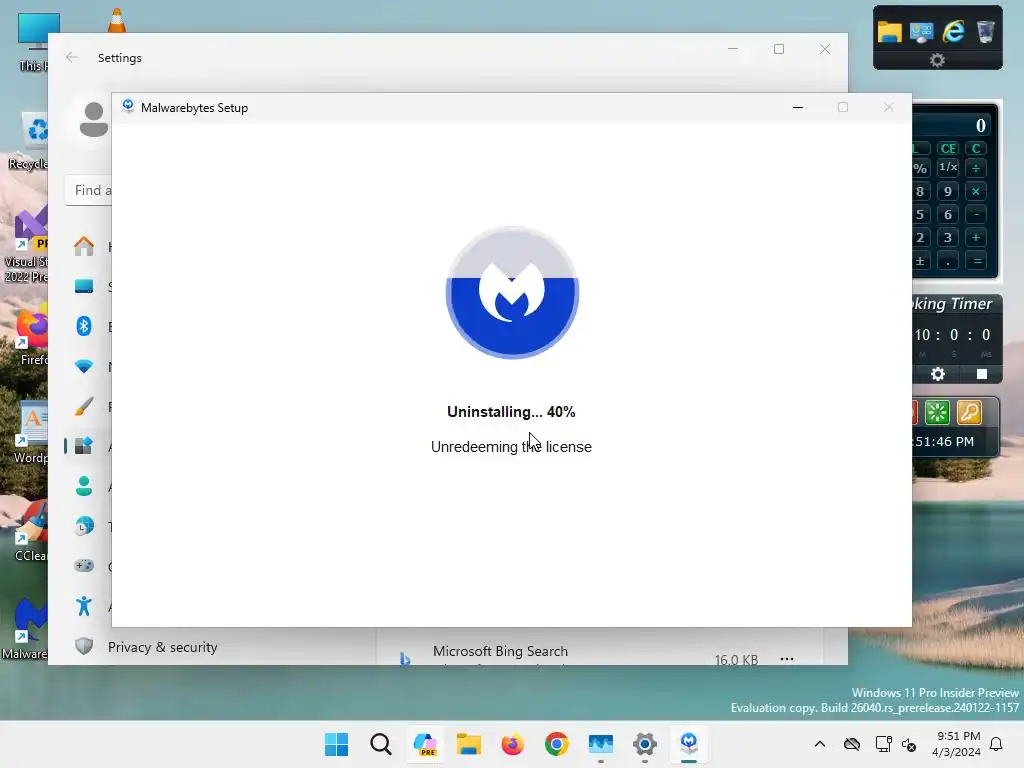Show hidden system tray icons
The height and width of the screenshot is (768, 1024).
pyautogui.click(x=820, y=744)
